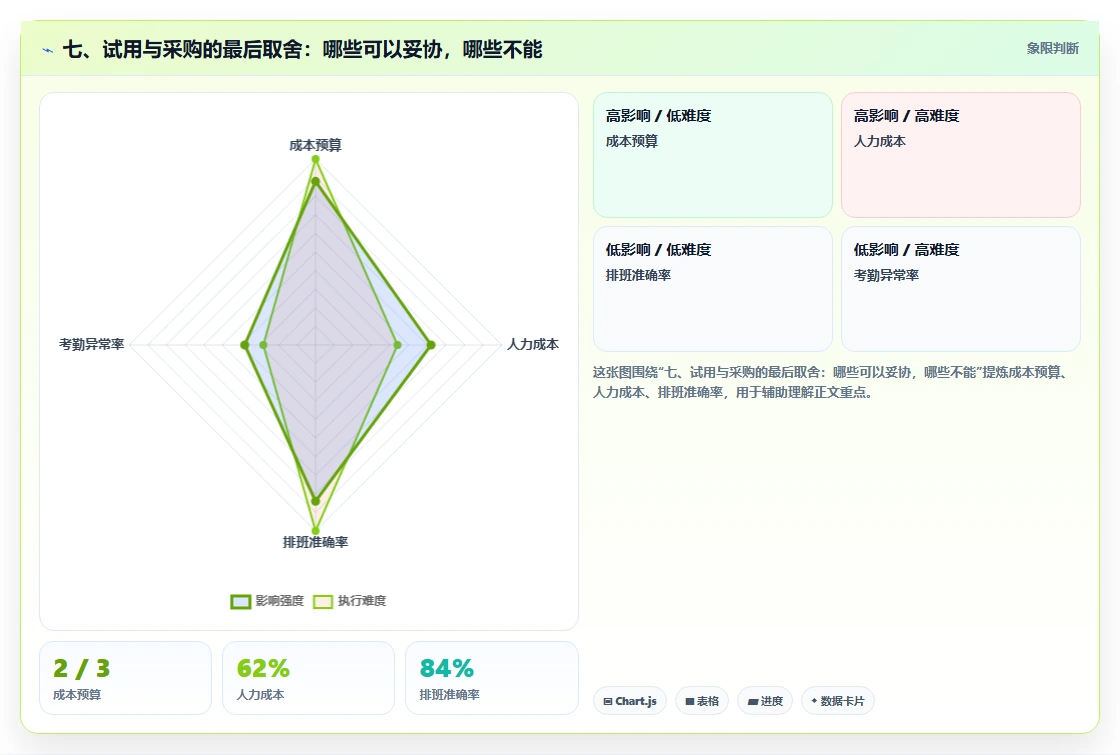Image resolution: width=1120 pixels, height=755 pixels.
Task: Click the 考勤异常率 radar axis label
Action: [x=91, y=344]
